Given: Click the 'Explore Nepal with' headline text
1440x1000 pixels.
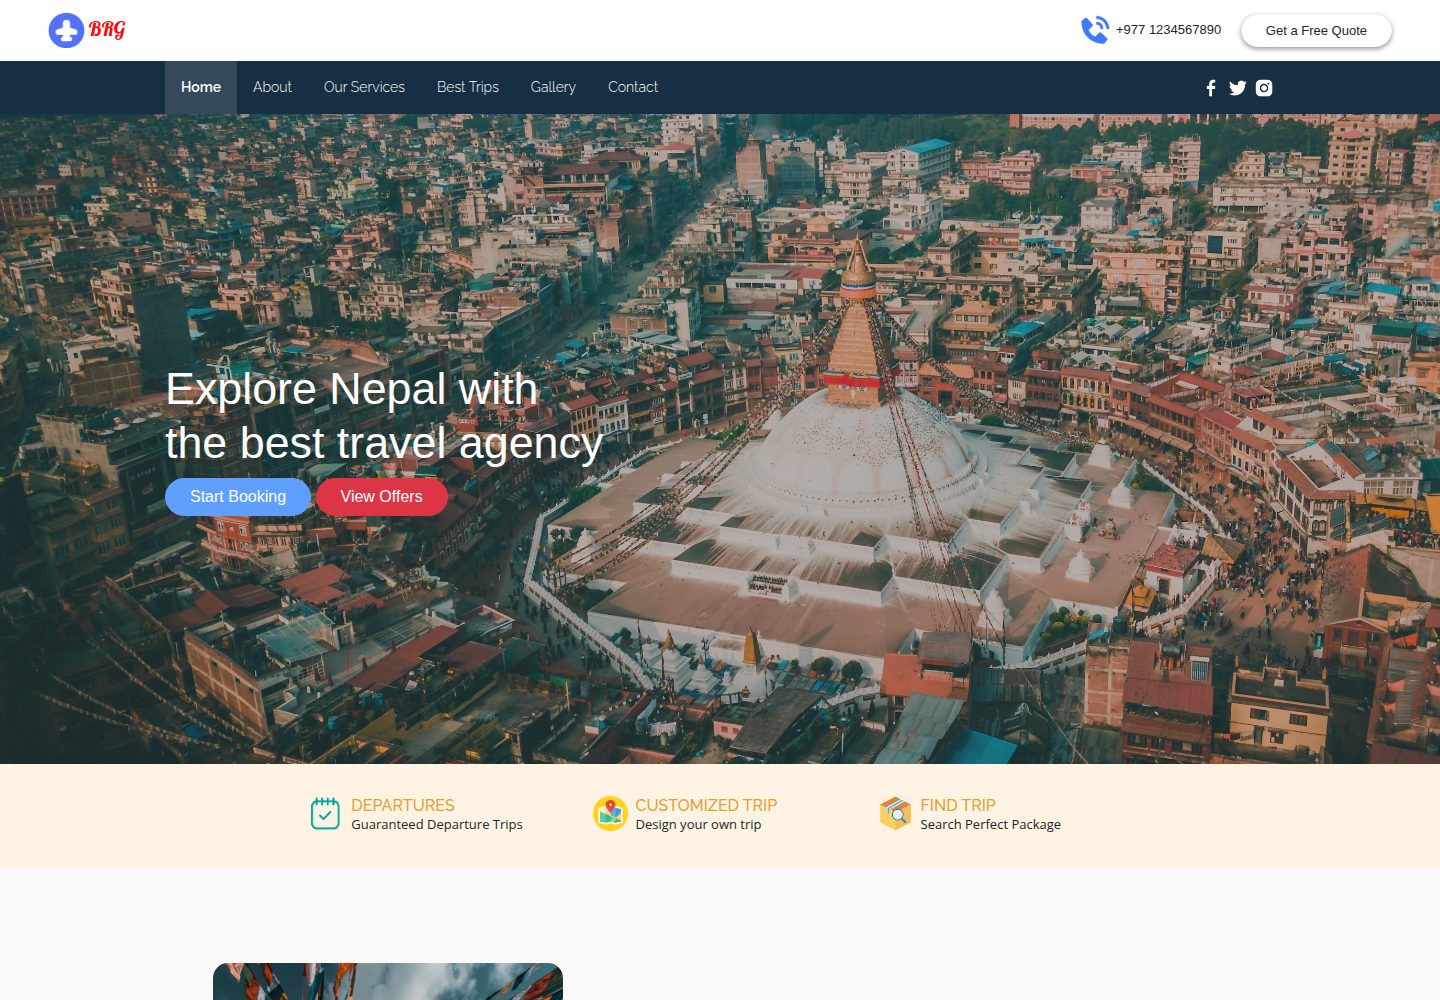Looking at the screenshot, I should tap(352, 389).
